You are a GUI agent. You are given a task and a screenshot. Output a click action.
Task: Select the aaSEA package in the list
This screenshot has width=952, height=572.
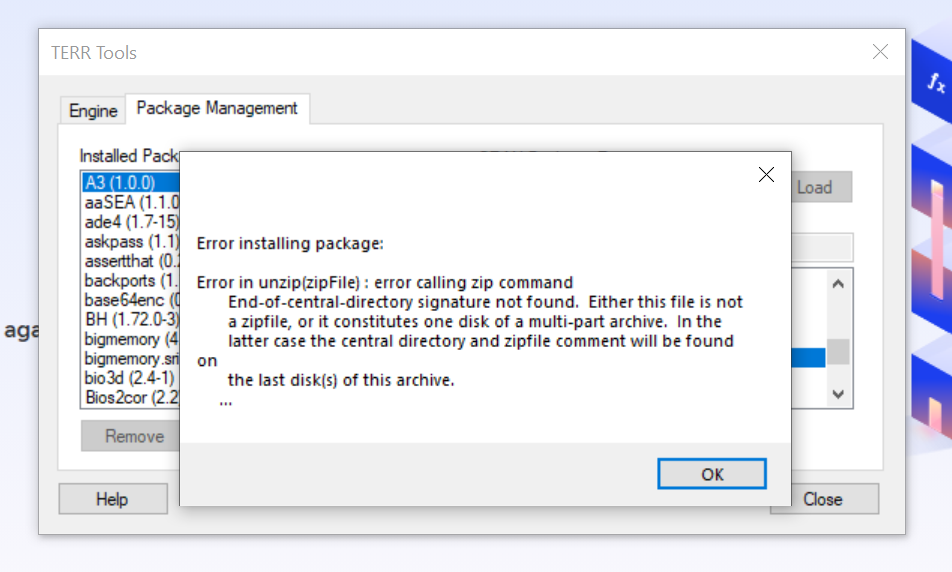pyautogui.click(x=131, y=202)
